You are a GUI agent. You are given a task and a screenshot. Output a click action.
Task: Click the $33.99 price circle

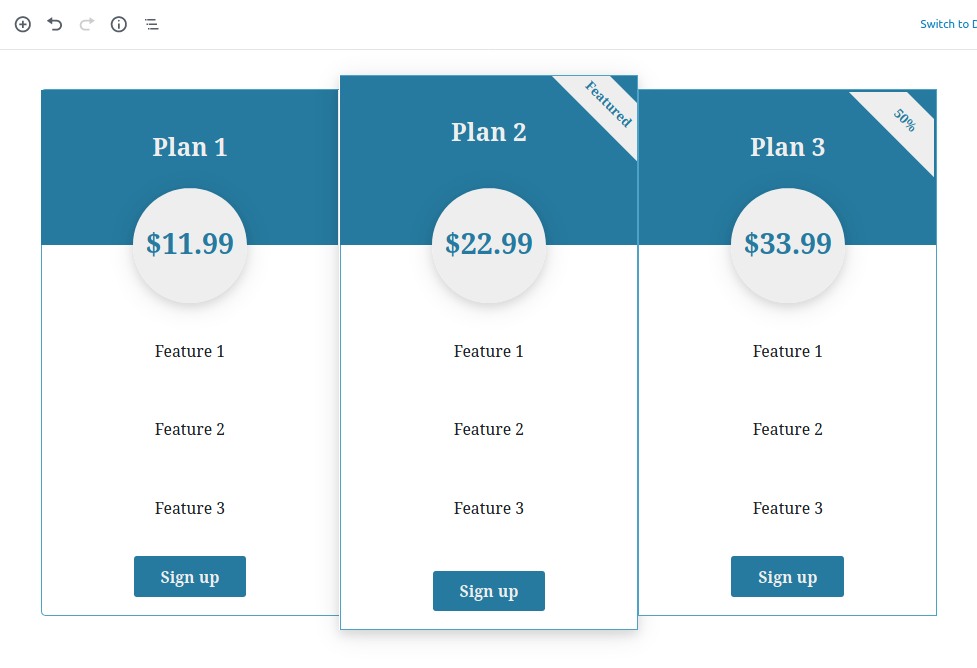click(788, 245)
